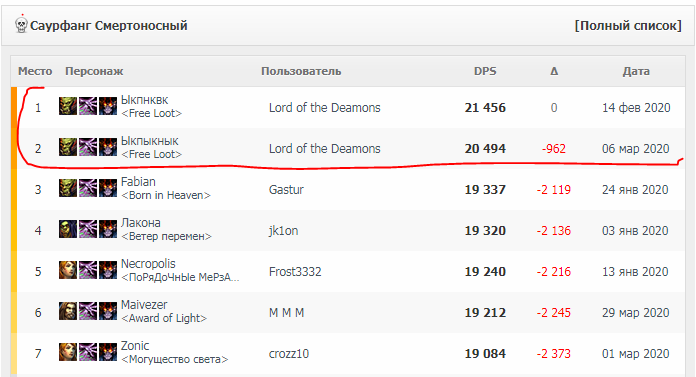The width and height of the screenshot is (696, 377).
Task: Click the demon spec icon in Fabian's row
Action: pos(108,188)
